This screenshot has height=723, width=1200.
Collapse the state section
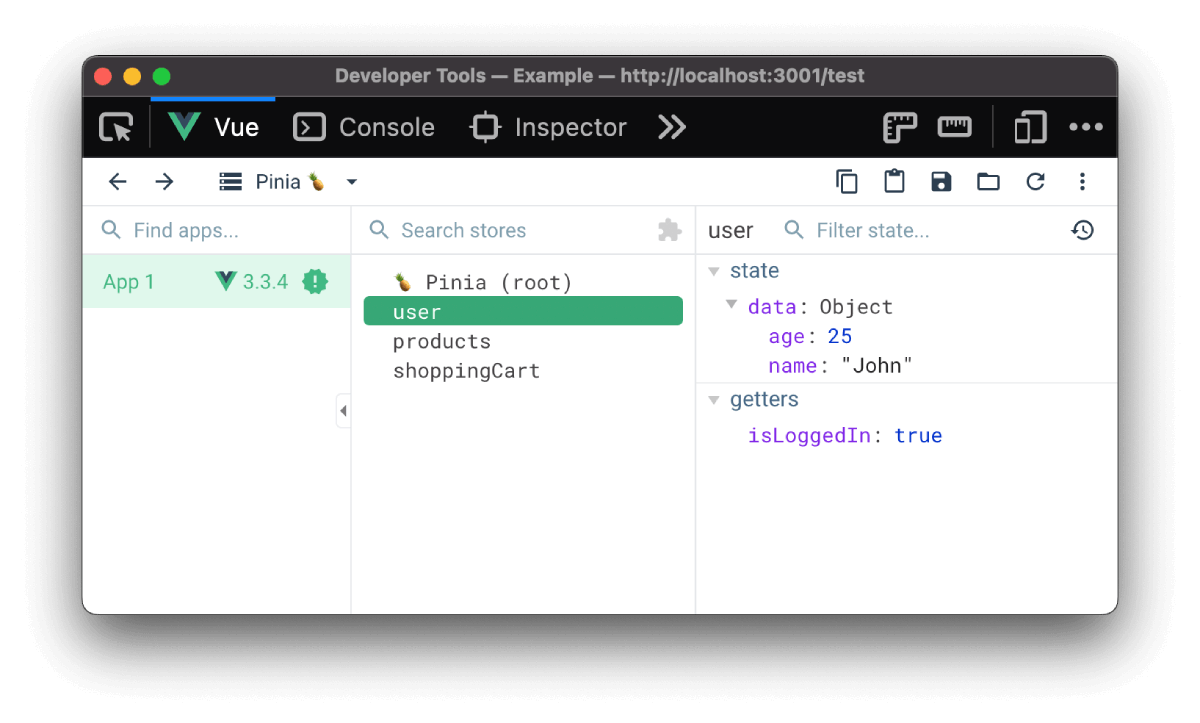coord(714,271)
